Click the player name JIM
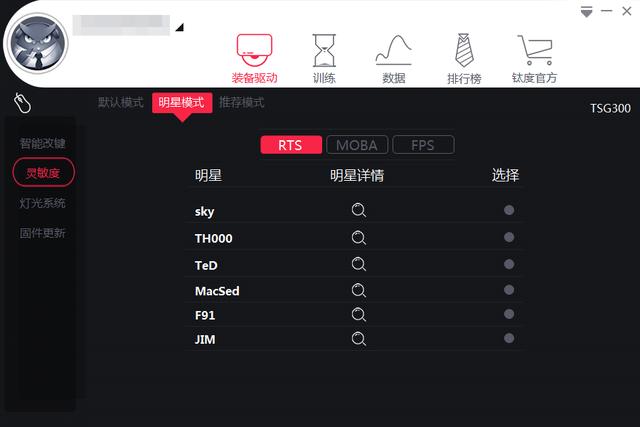The width and height of the screenshot is (640, 427). pos(205,339)
